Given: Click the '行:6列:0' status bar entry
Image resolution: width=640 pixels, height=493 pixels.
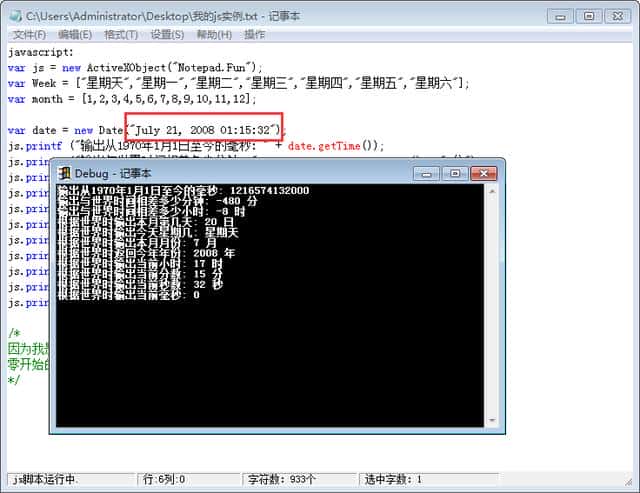Looking at the screenshot, I should tap(189, 479).
